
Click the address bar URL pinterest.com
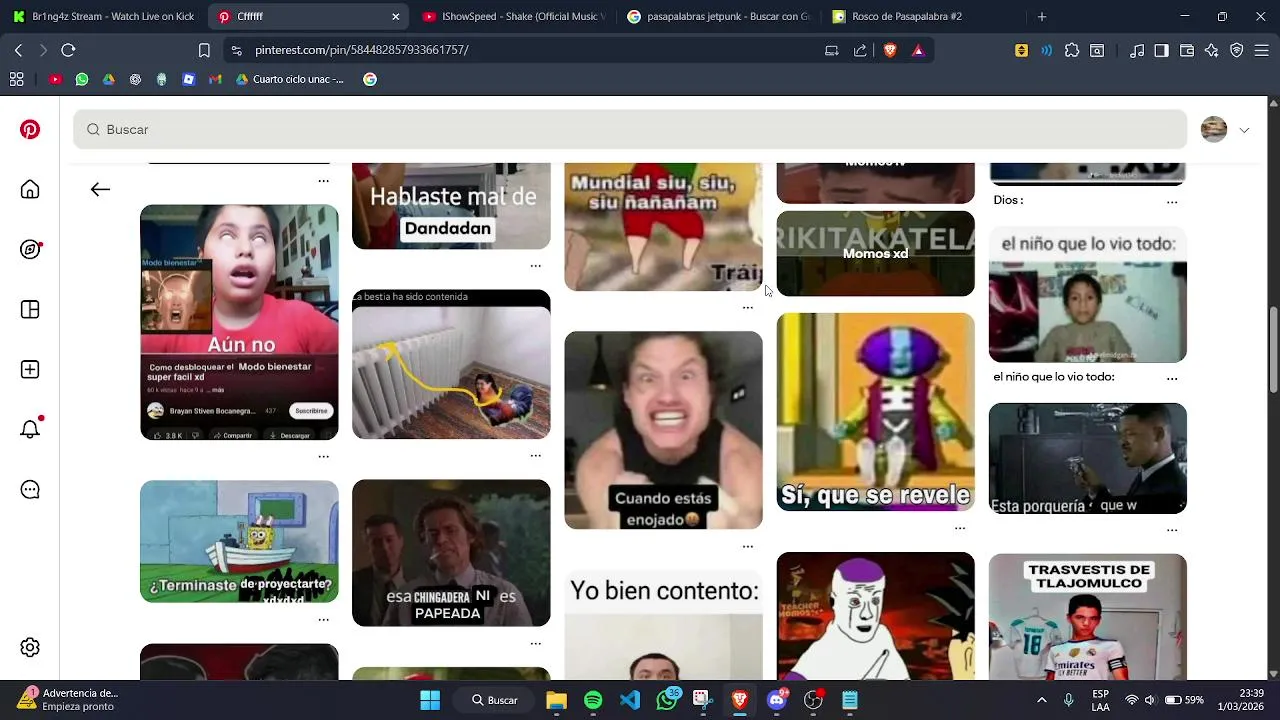361,50
